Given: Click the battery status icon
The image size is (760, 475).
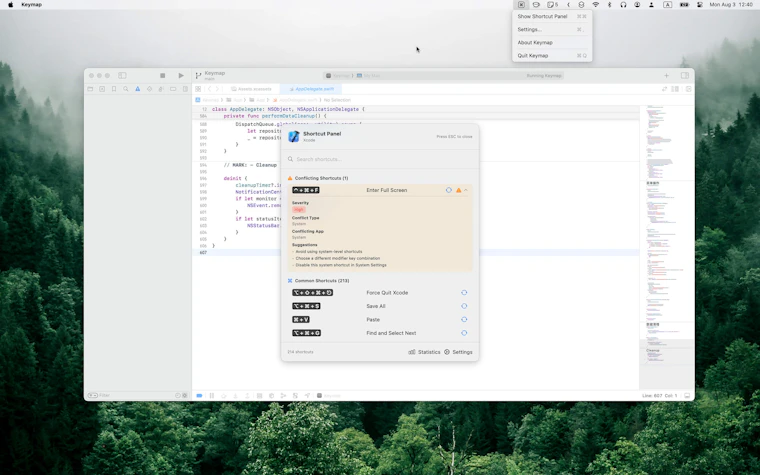Looking at the screenshot, I should (684, 4).
